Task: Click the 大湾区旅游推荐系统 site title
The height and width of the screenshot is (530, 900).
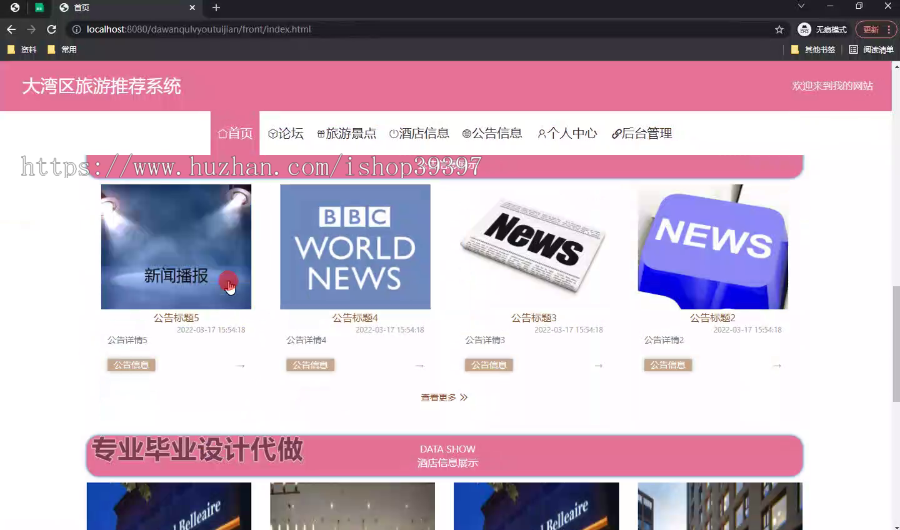Action: click(x=102, y=86)
